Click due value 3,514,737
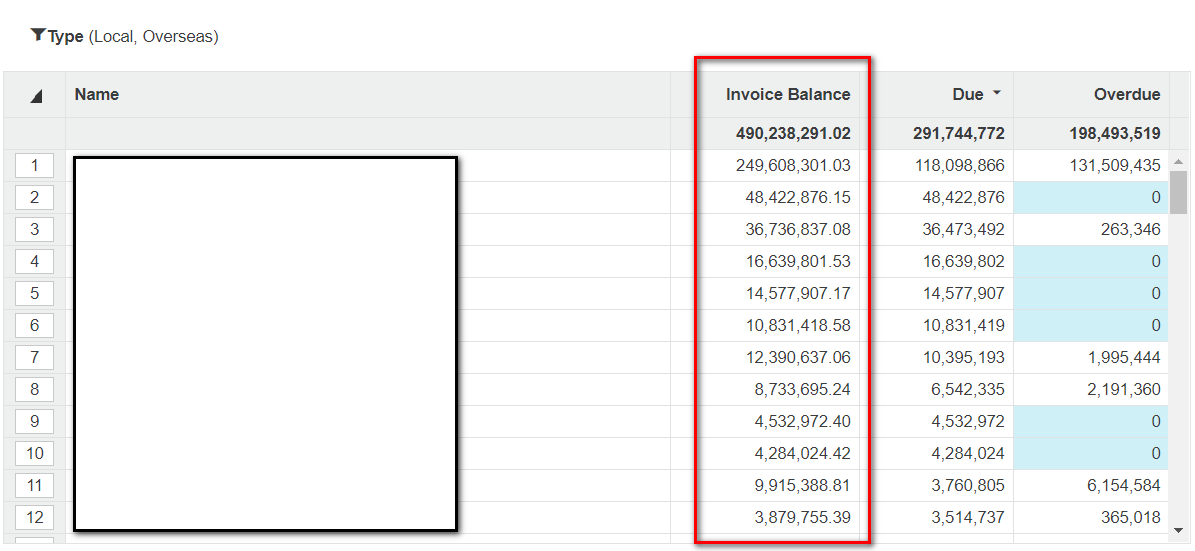Image resolution: width=1195 pixels, height=551 pixels. 969,517
